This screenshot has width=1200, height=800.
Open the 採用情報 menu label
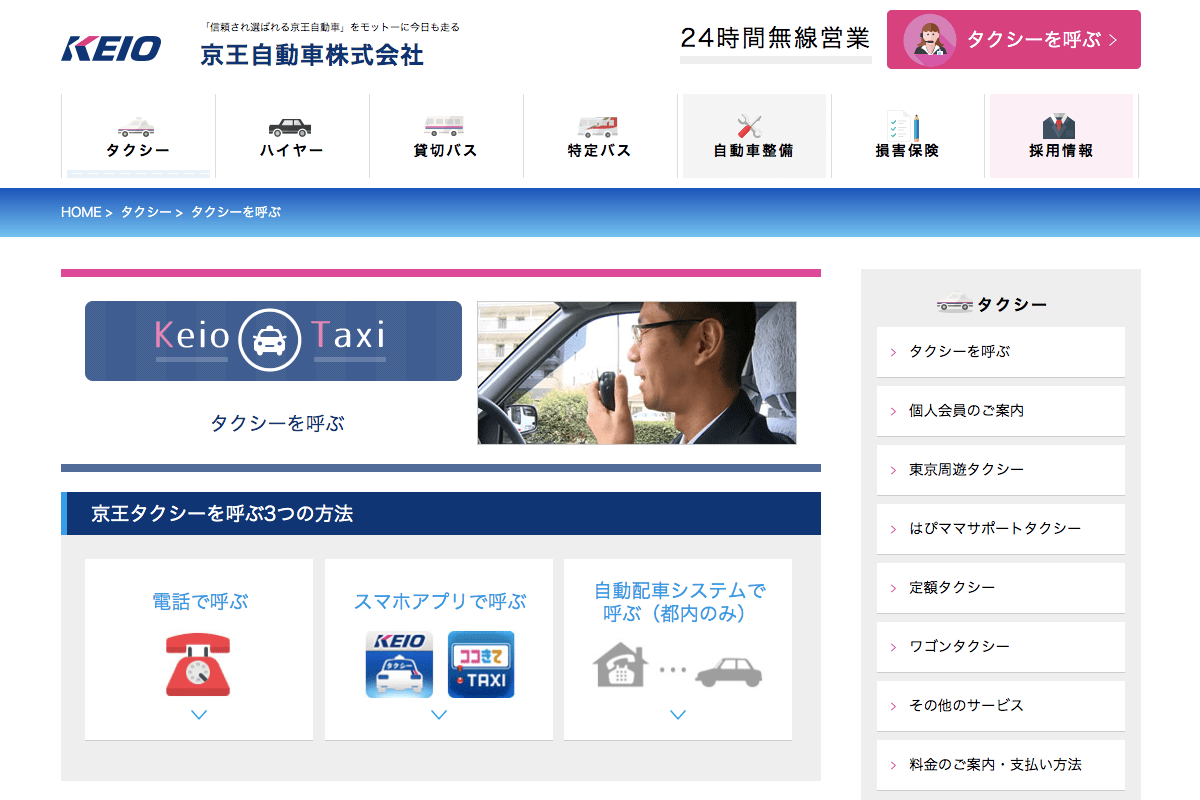click(1061, 151)
